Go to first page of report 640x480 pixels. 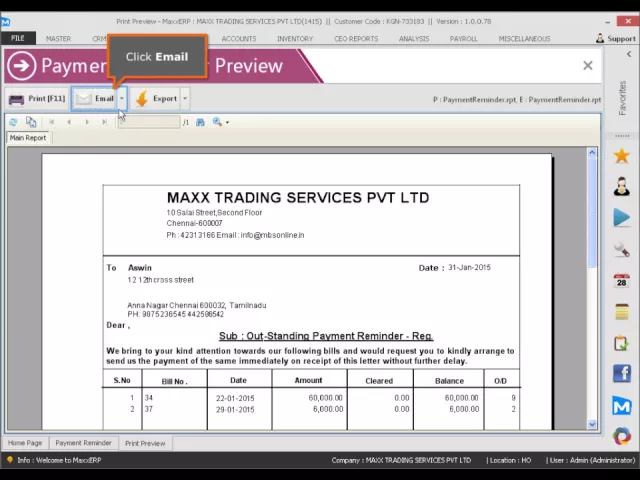(x=51, y=122)
